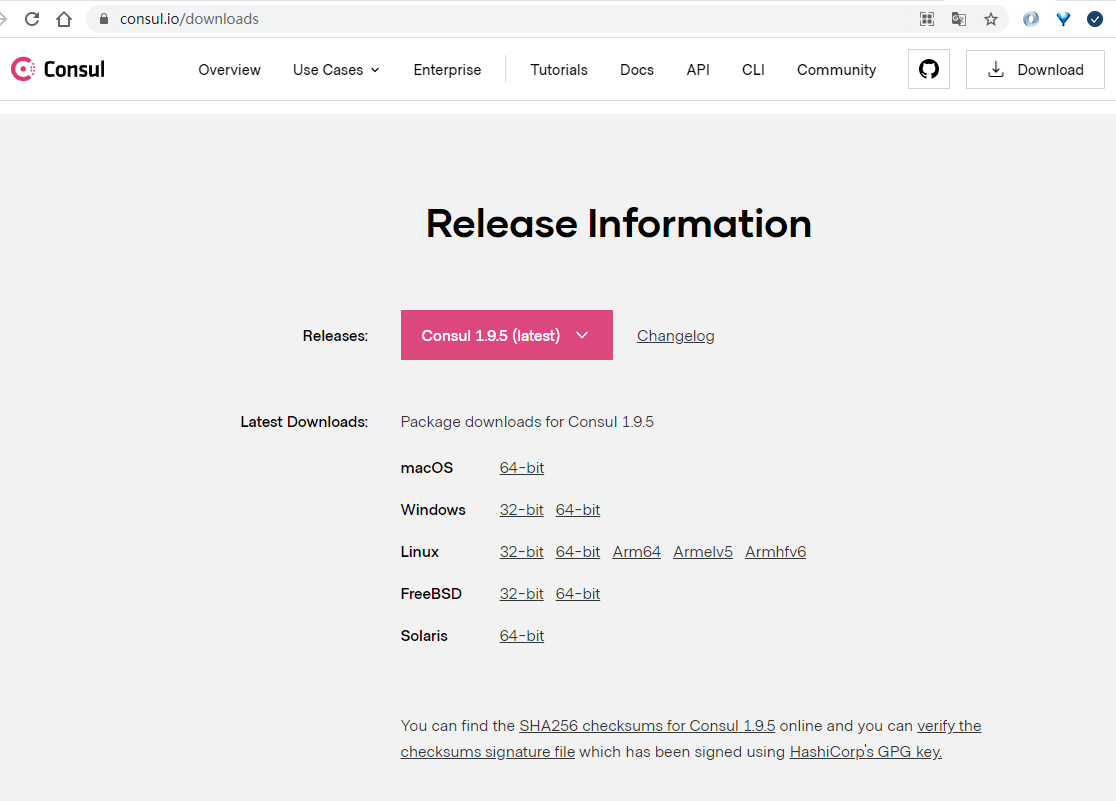Download FreeBSD 64-bit package
This screenshot has width=1116, height=801.
(578, 594)
